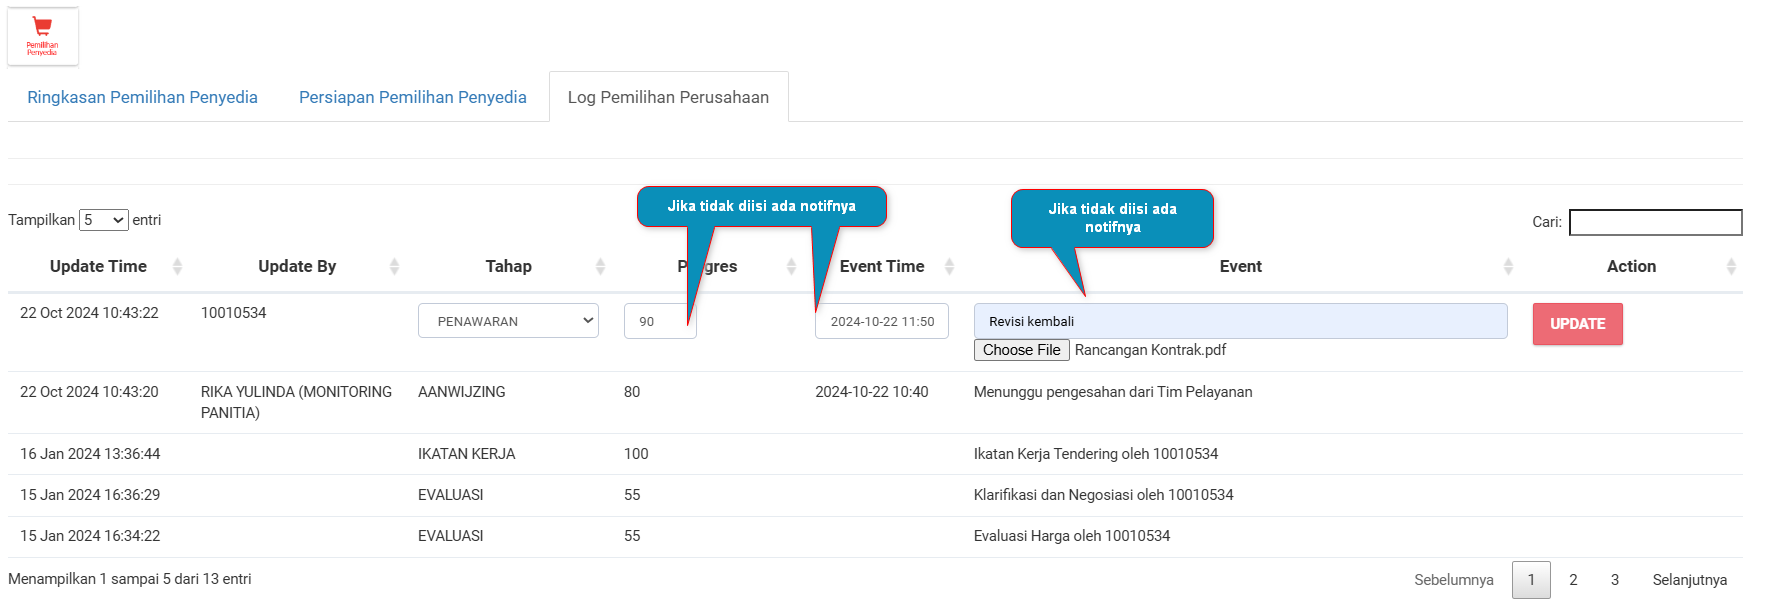Click Selanjutnya to go next page
This screenshot has height=608, width=1765.
[1689, 580]
